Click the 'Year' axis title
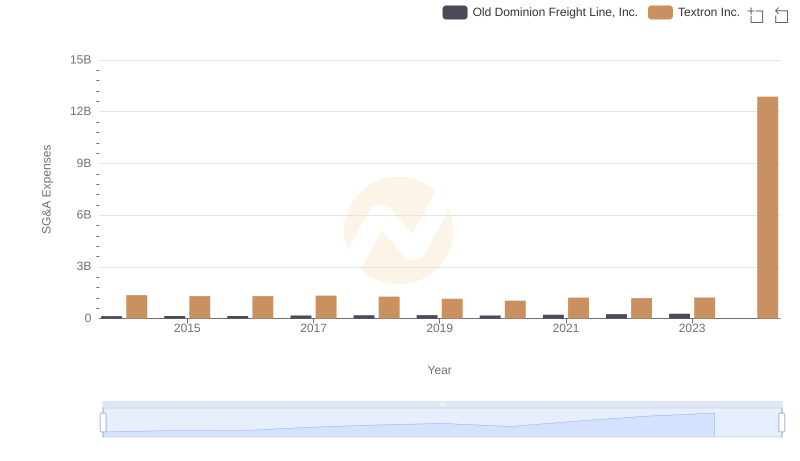The width and height of the screenshot is (800, 461). click(439, 370)
